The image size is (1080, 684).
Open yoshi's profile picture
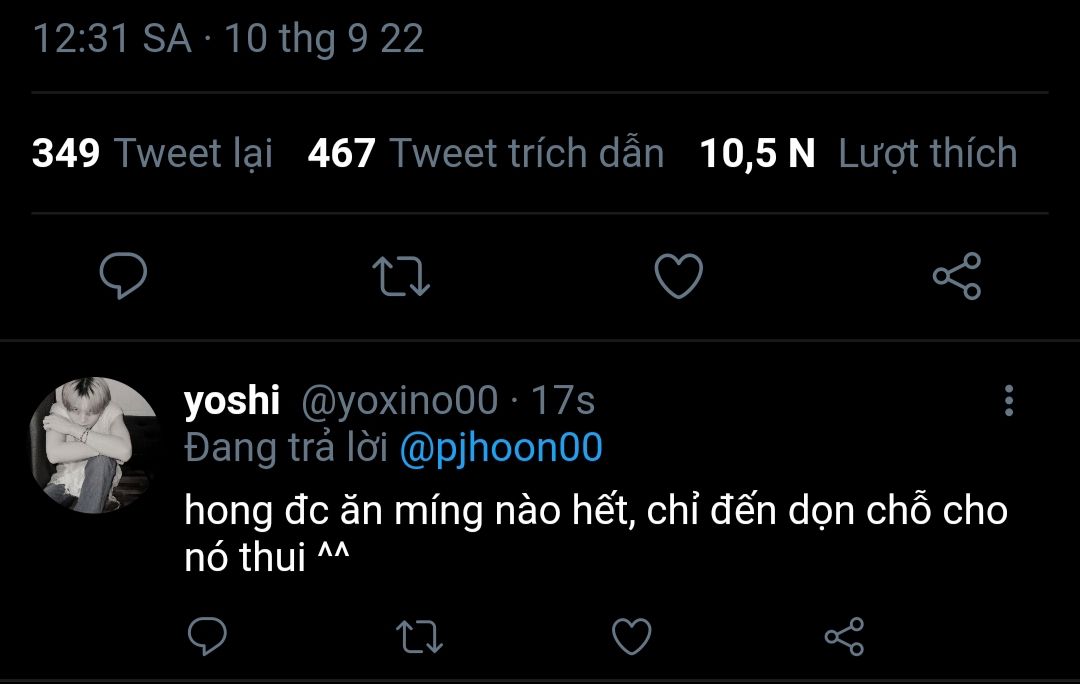click(94, 444)
